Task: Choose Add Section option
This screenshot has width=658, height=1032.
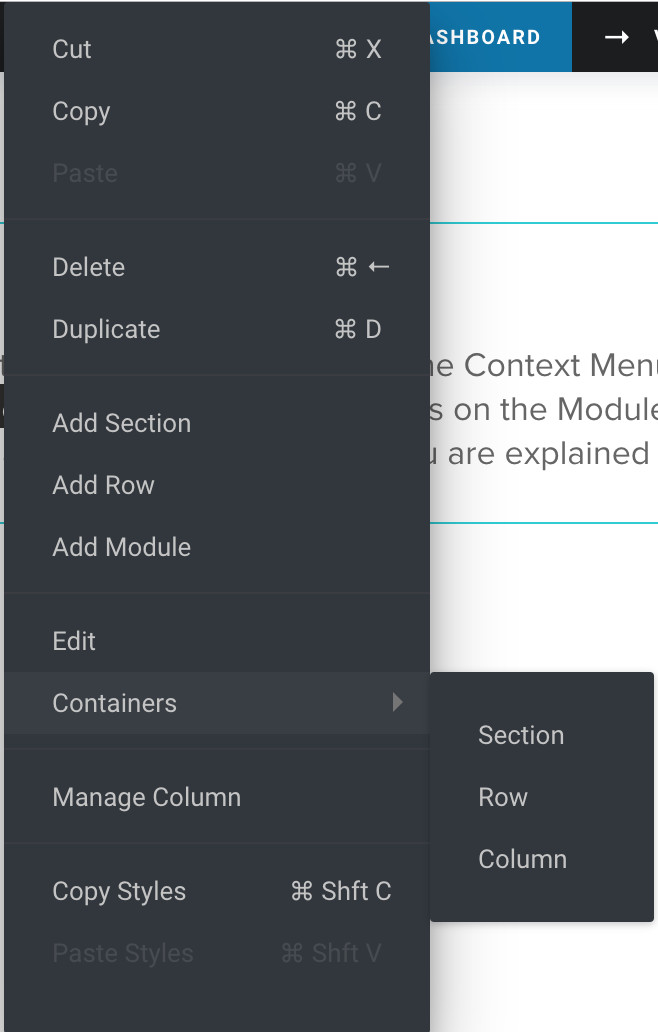Action: click(x=121, y=423)
